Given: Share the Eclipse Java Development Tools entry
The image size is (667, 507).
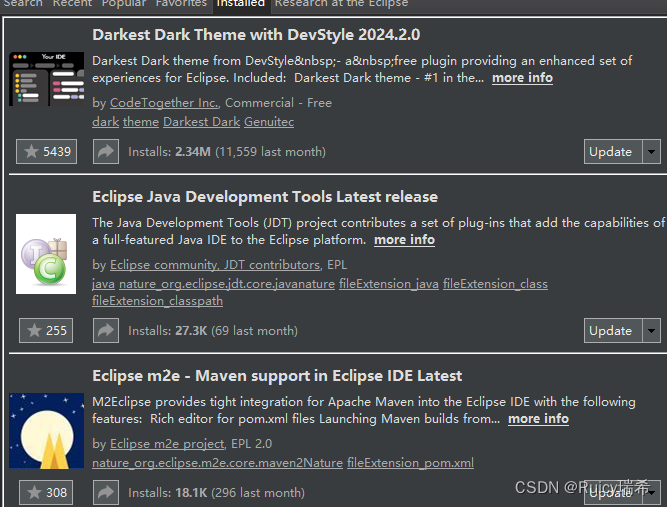Looking at the screenshot, I should [106, 330].
